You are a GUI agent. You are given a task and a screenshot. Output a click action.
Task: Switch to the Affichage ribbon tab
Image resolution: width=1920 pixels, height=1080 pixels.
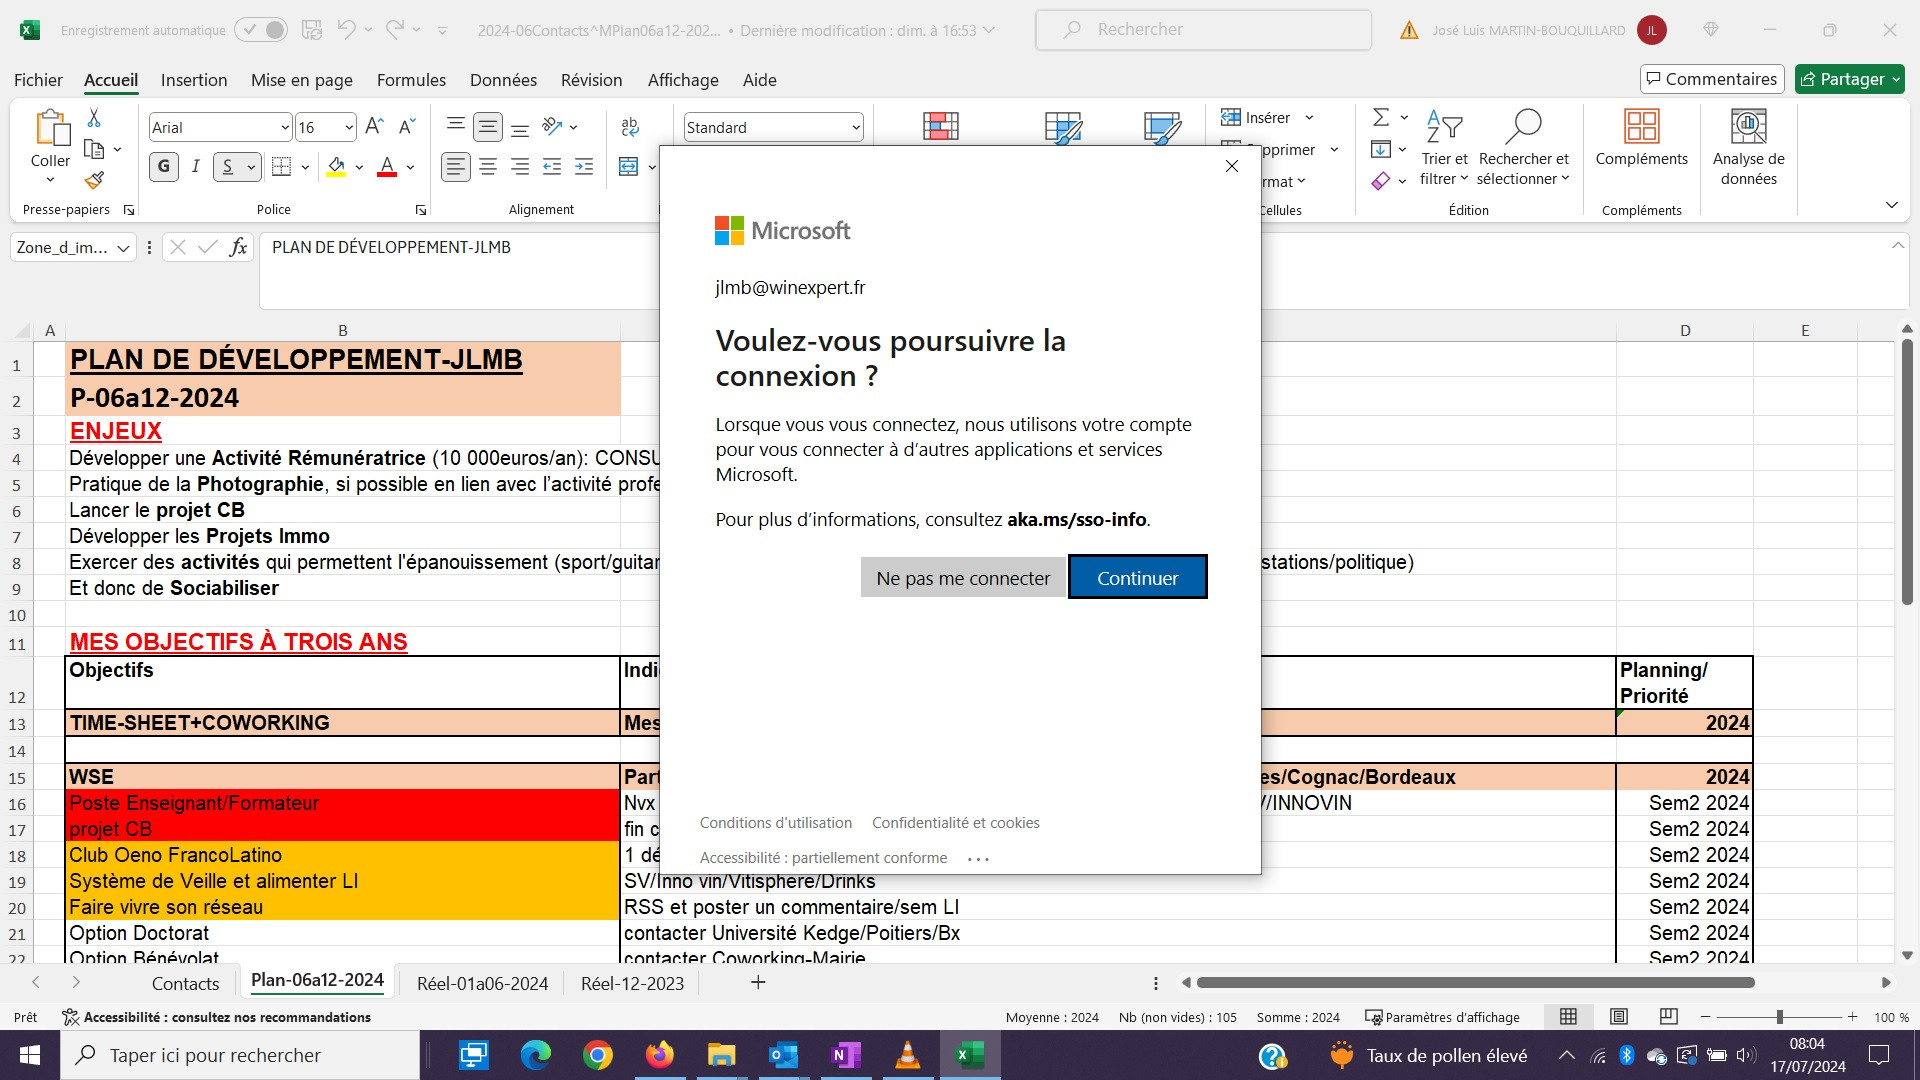tap(683, 80)
